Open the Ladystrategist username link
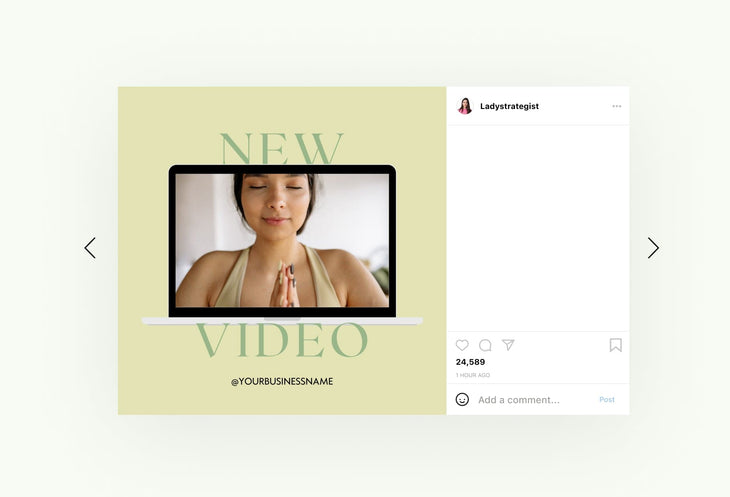This screenshot has height=497, width=730. (509, 106)
